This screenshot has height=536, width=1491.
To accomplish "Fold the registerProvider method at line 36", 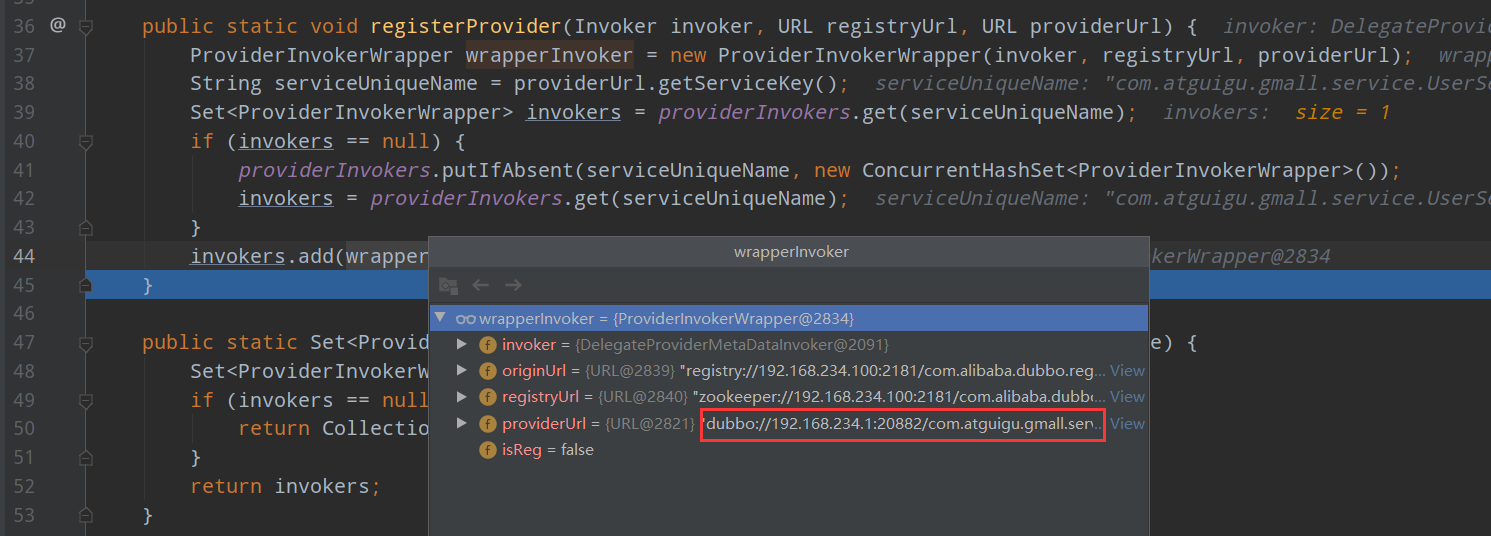I will (x=86, y=26).
